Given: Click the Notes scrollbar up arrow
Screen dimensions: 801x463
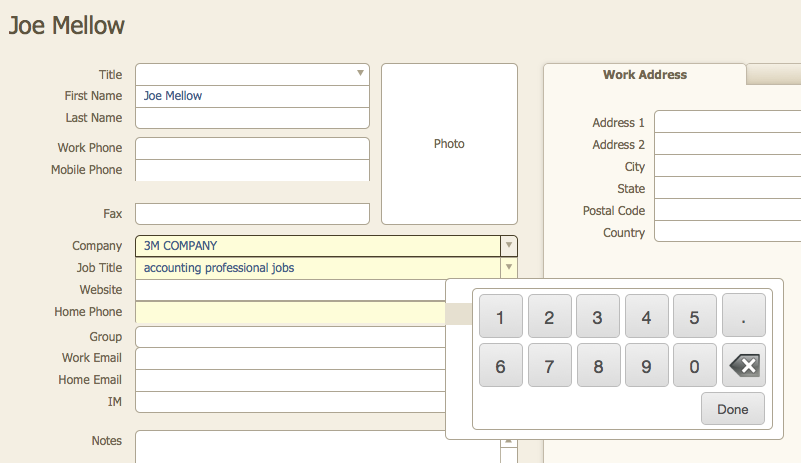Looking at the screenshot, I should click(509, 440).
